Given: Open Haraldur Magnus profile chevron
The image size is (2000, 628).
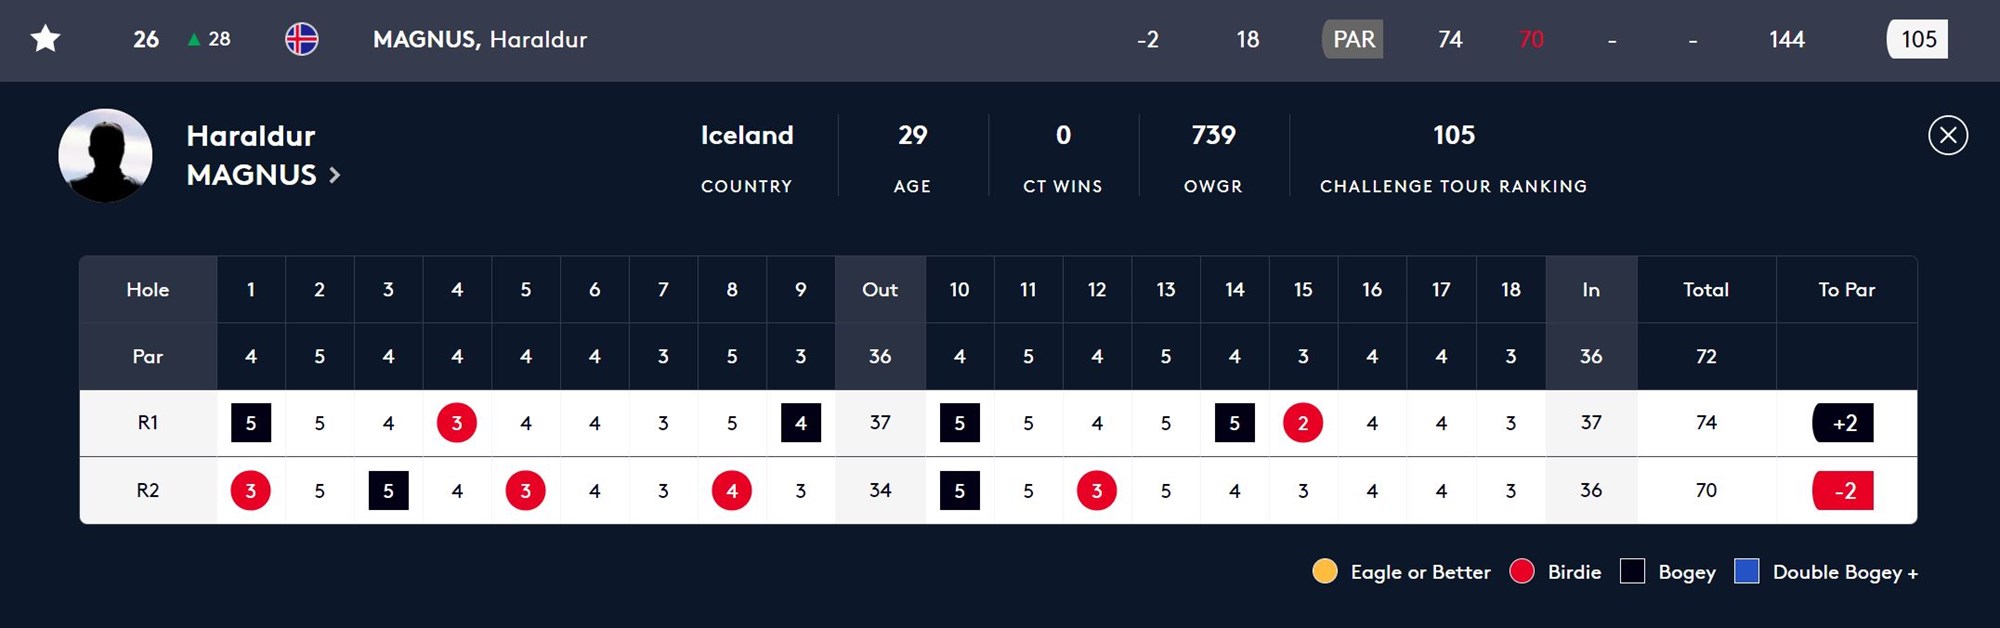Looking at the screenshot, I should click(335, 175).
